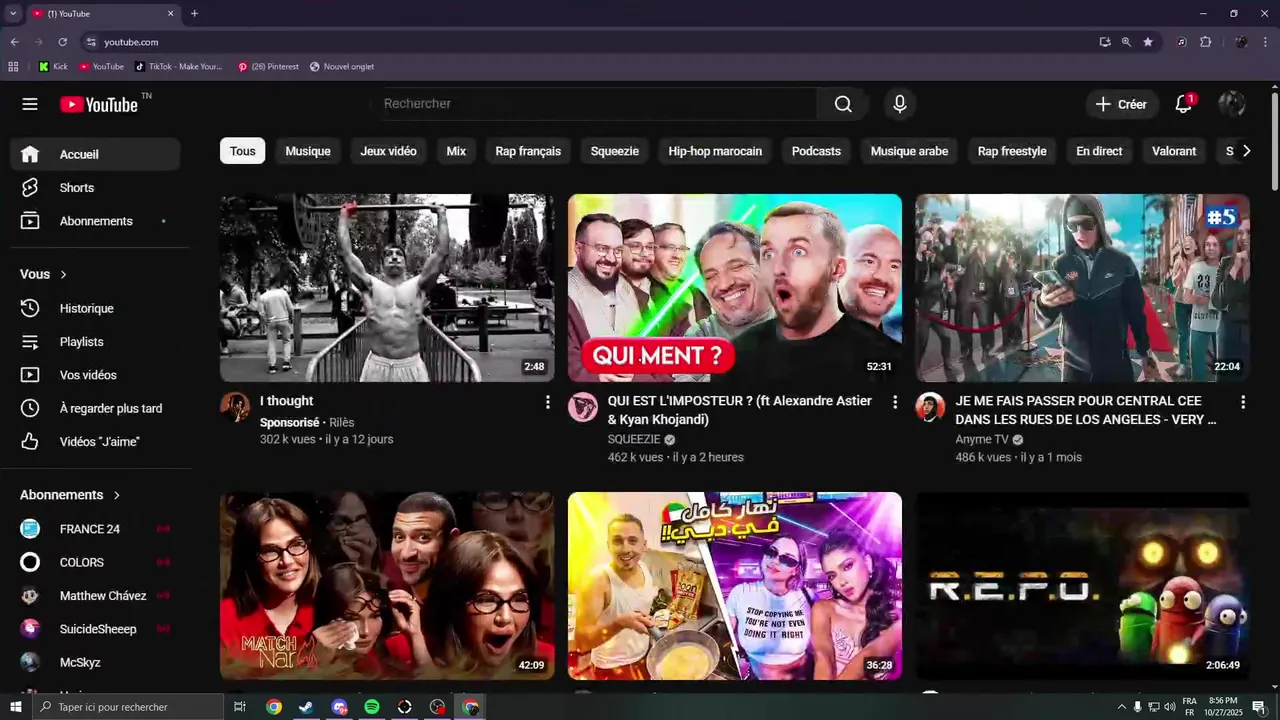
Task: Click the install app icon in address bar
Action: [1104, 42]
